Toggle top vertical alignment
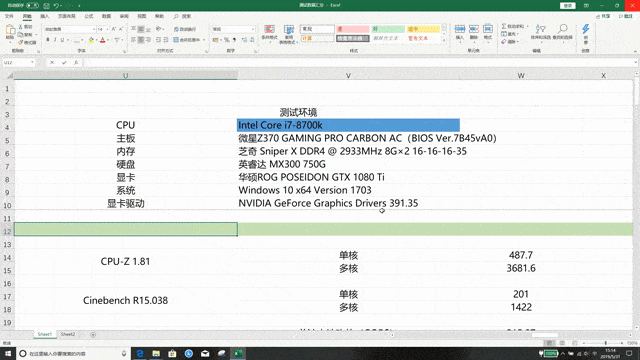The width and height of the screenshot is (640, 360). tap(133, 29)
